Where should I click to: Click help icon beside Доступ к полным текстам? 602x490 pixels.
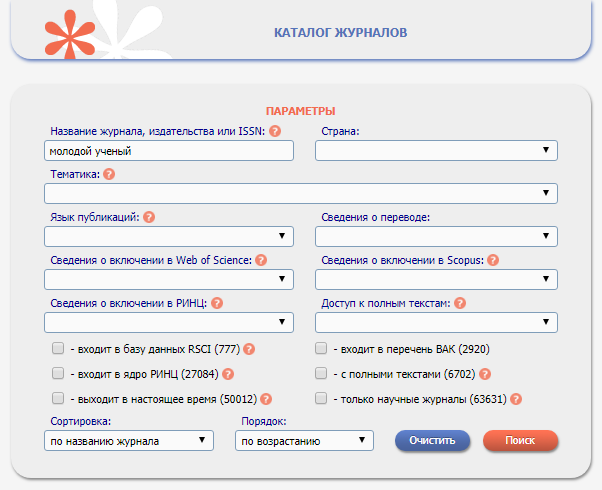460,303
